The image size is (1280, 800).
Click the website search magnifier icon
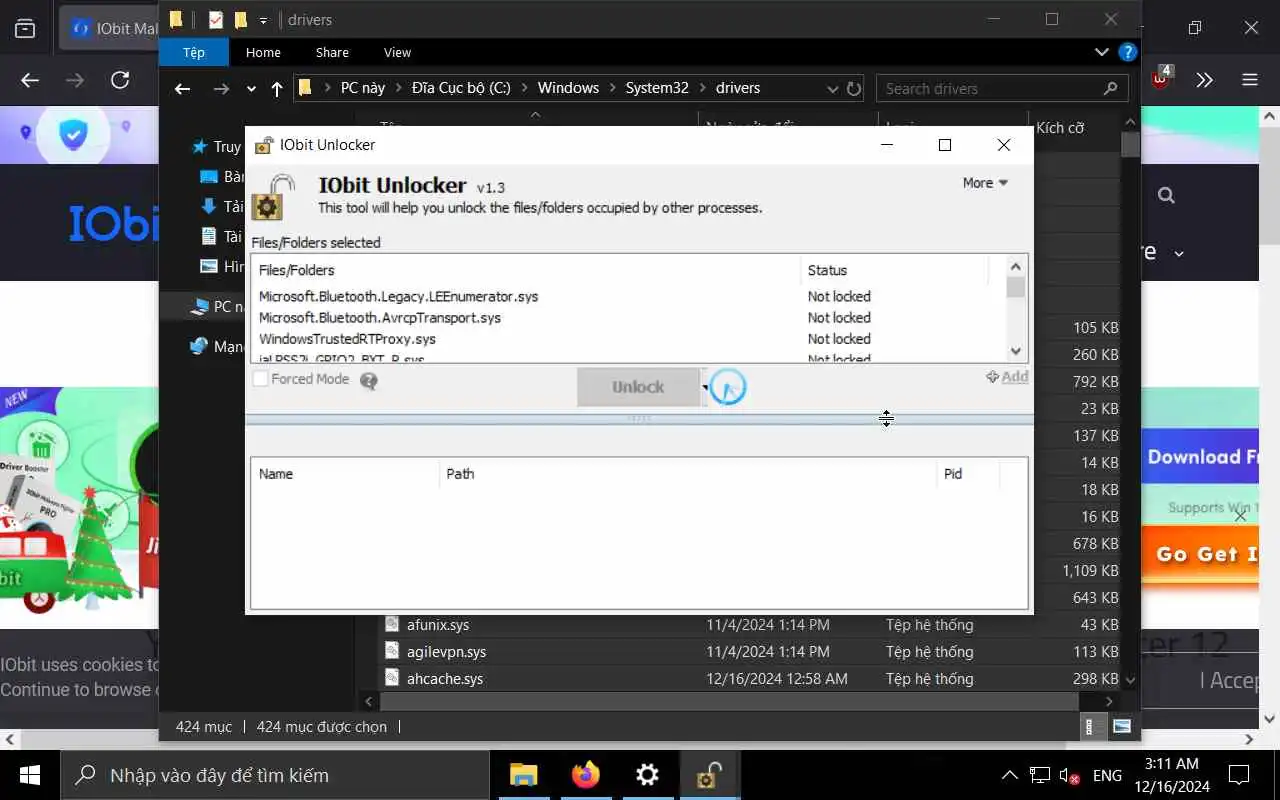click(x=1166, y=195)
